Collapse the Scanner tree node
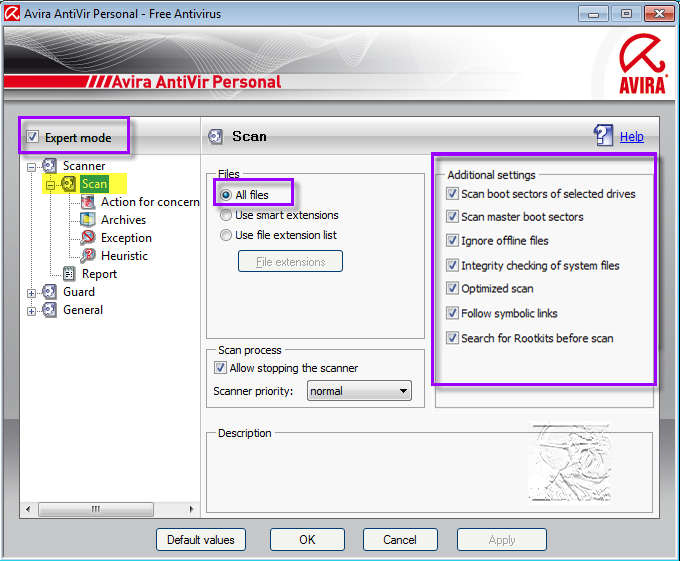Viewport: 680px width, 561px height. click(32, 166)
